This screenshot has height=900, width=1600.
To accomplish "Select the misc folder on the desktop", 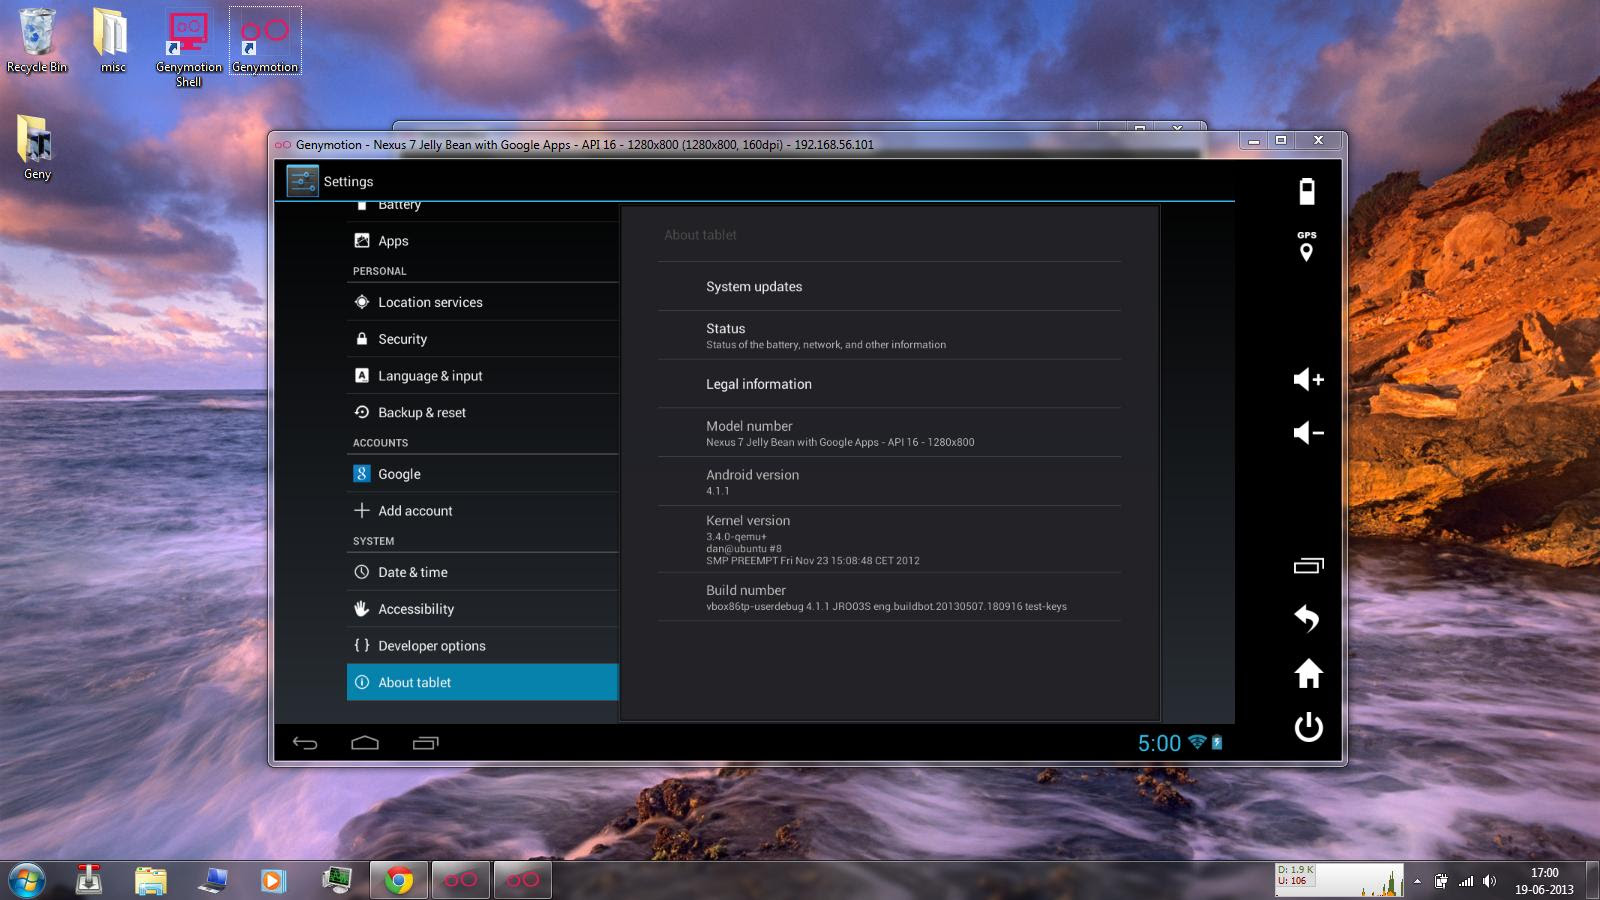I will click(x=112, y=41).
